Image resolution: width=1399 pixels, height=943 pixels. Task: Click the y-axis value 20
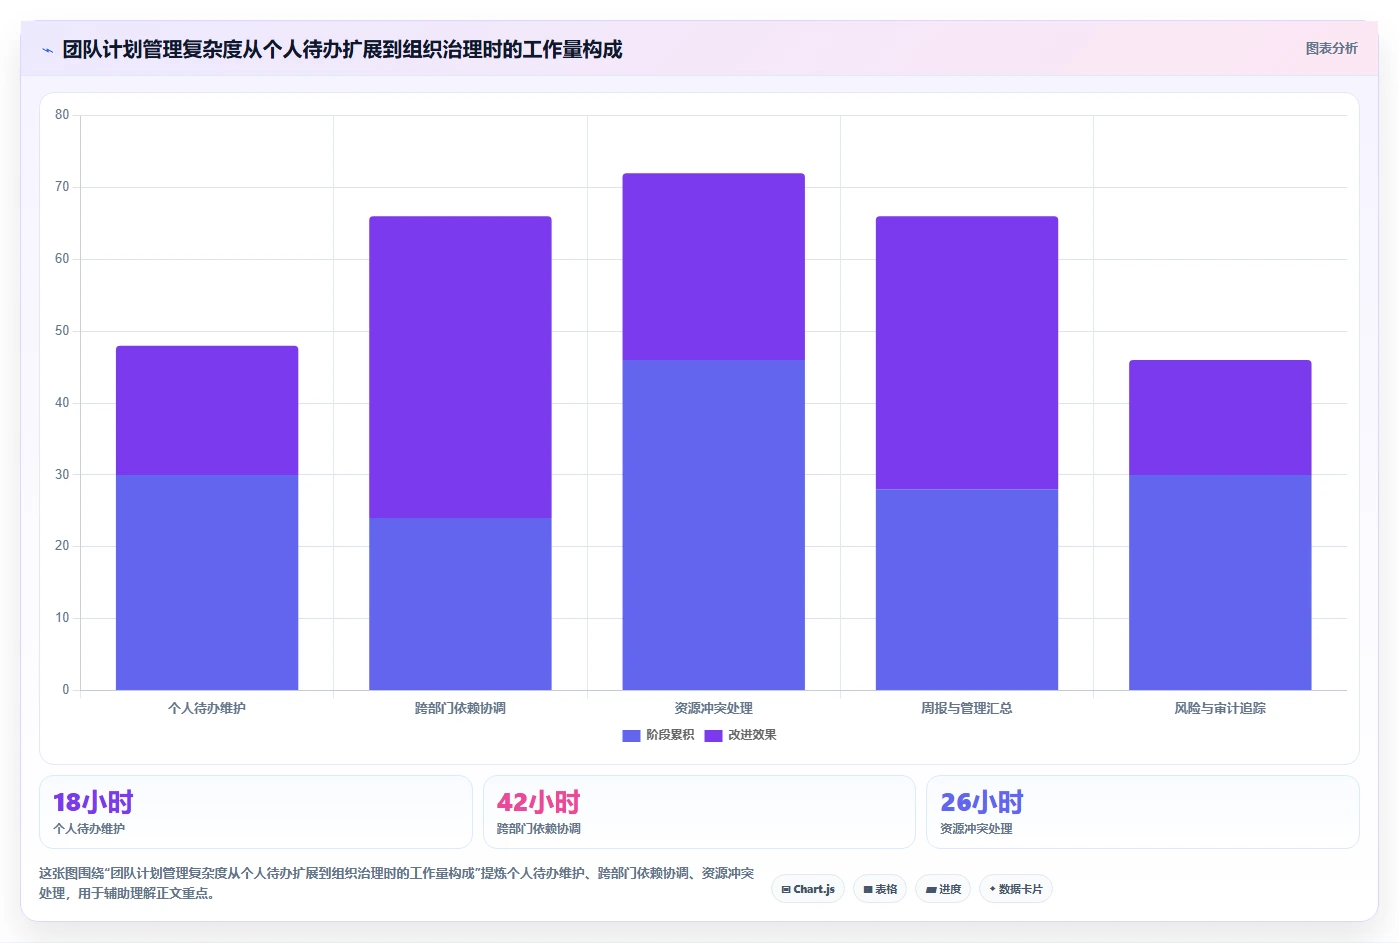(62, 546)
